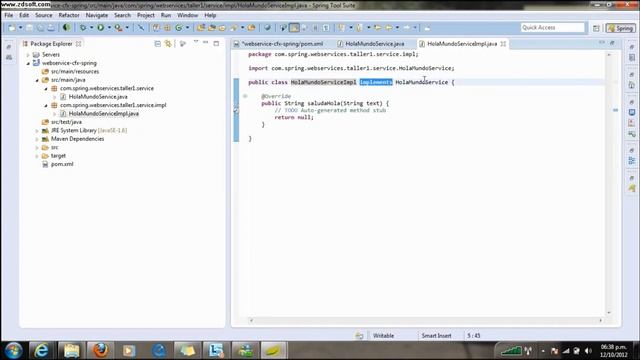Open the Run dropdown arrow
640x360 pixels.
(109, 28)
